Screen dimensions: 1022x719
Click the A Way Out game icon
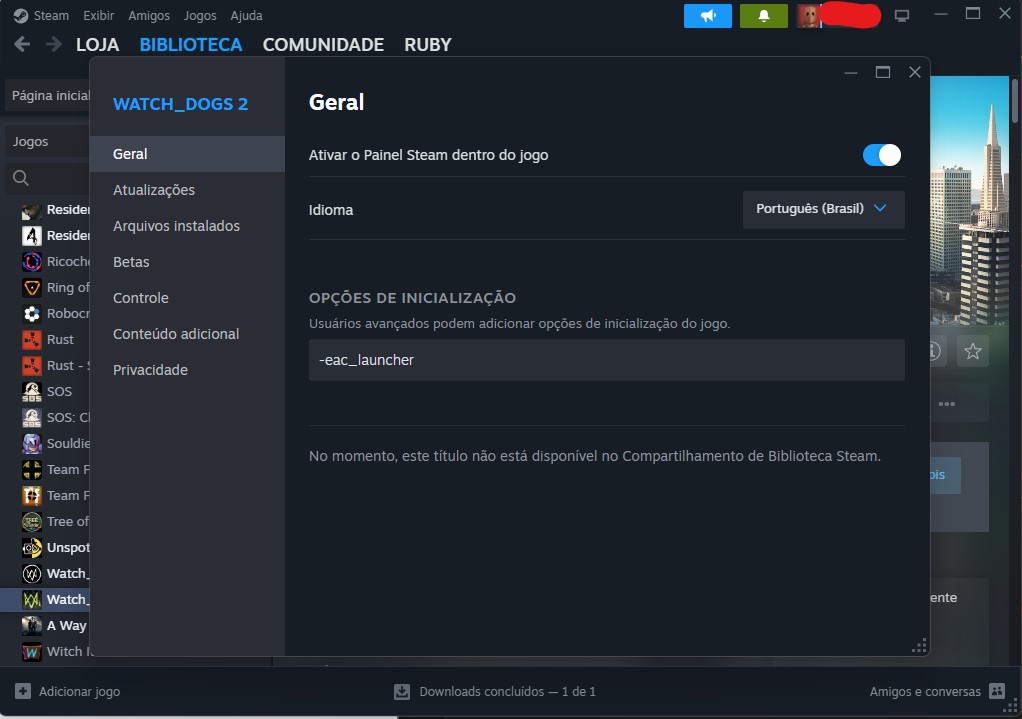point(32,626)
